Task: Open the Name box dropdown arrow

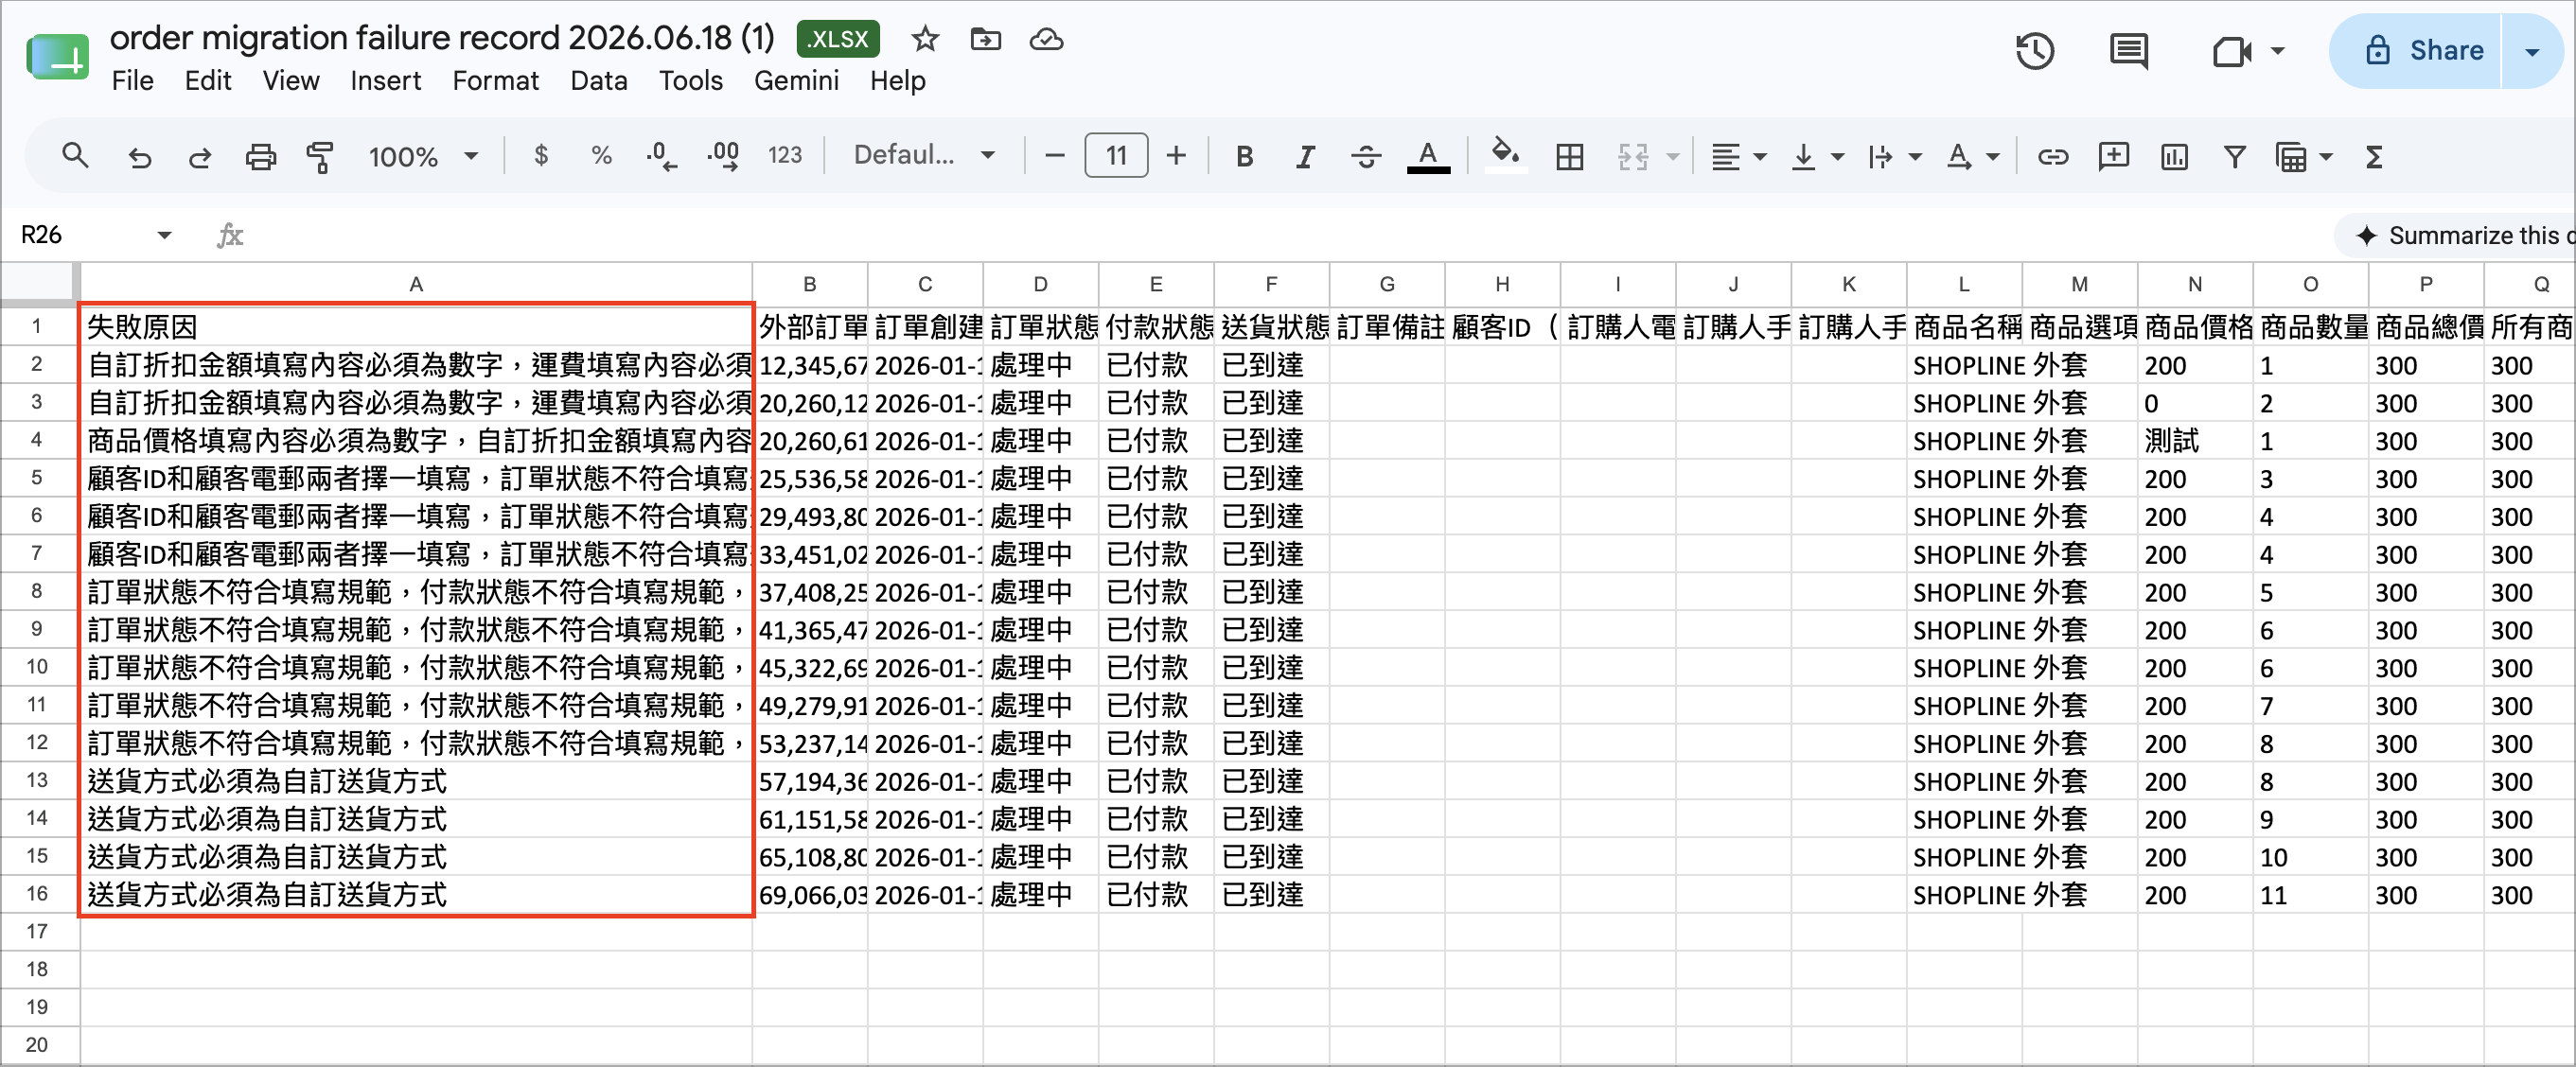Action: (164, 235)
